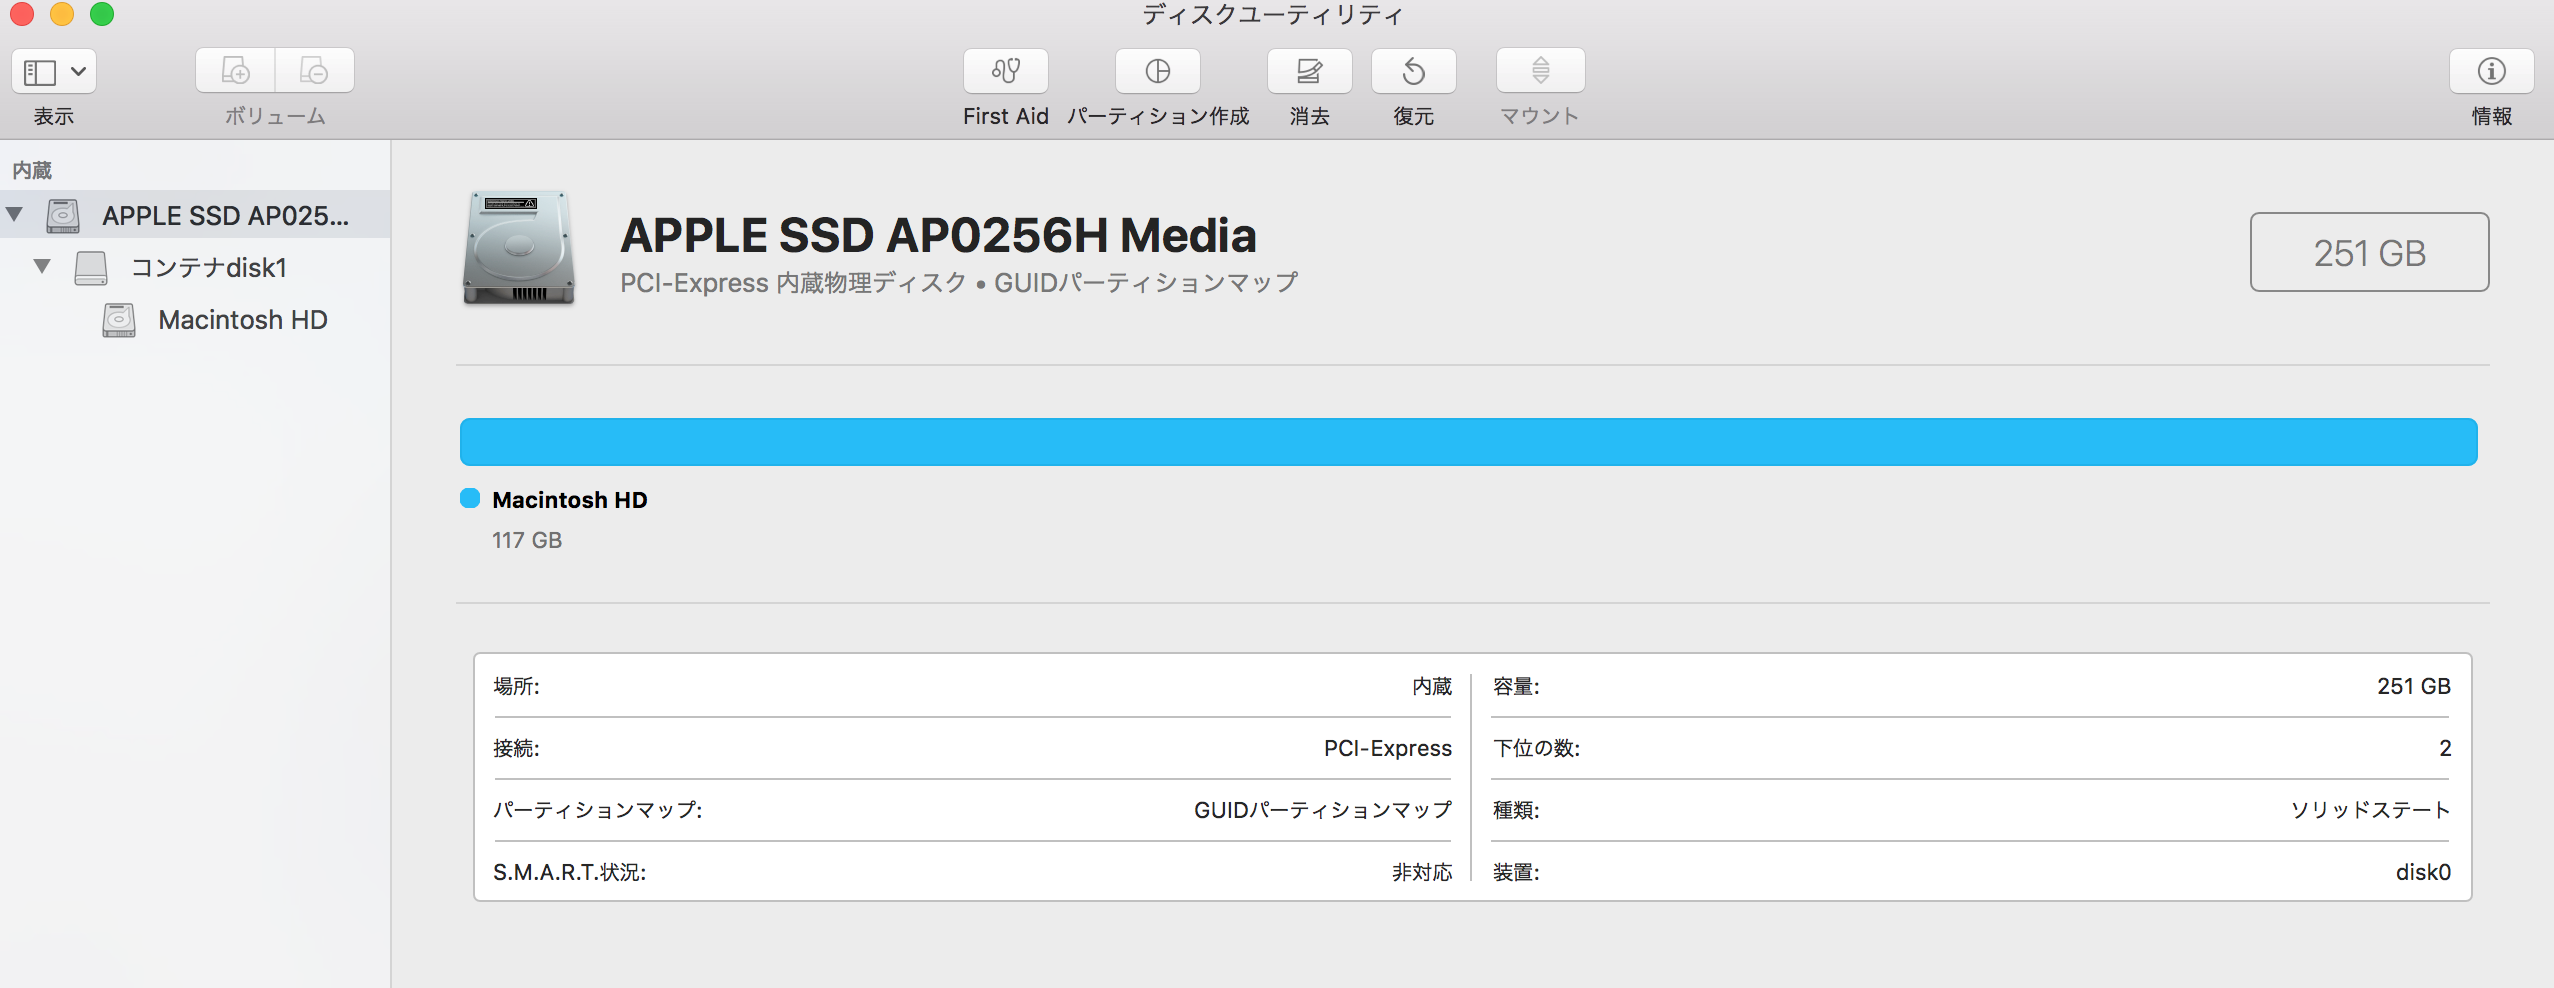Click the マウント mount icon
This screenshot has width=2554, height=988.
(1540, 71)
